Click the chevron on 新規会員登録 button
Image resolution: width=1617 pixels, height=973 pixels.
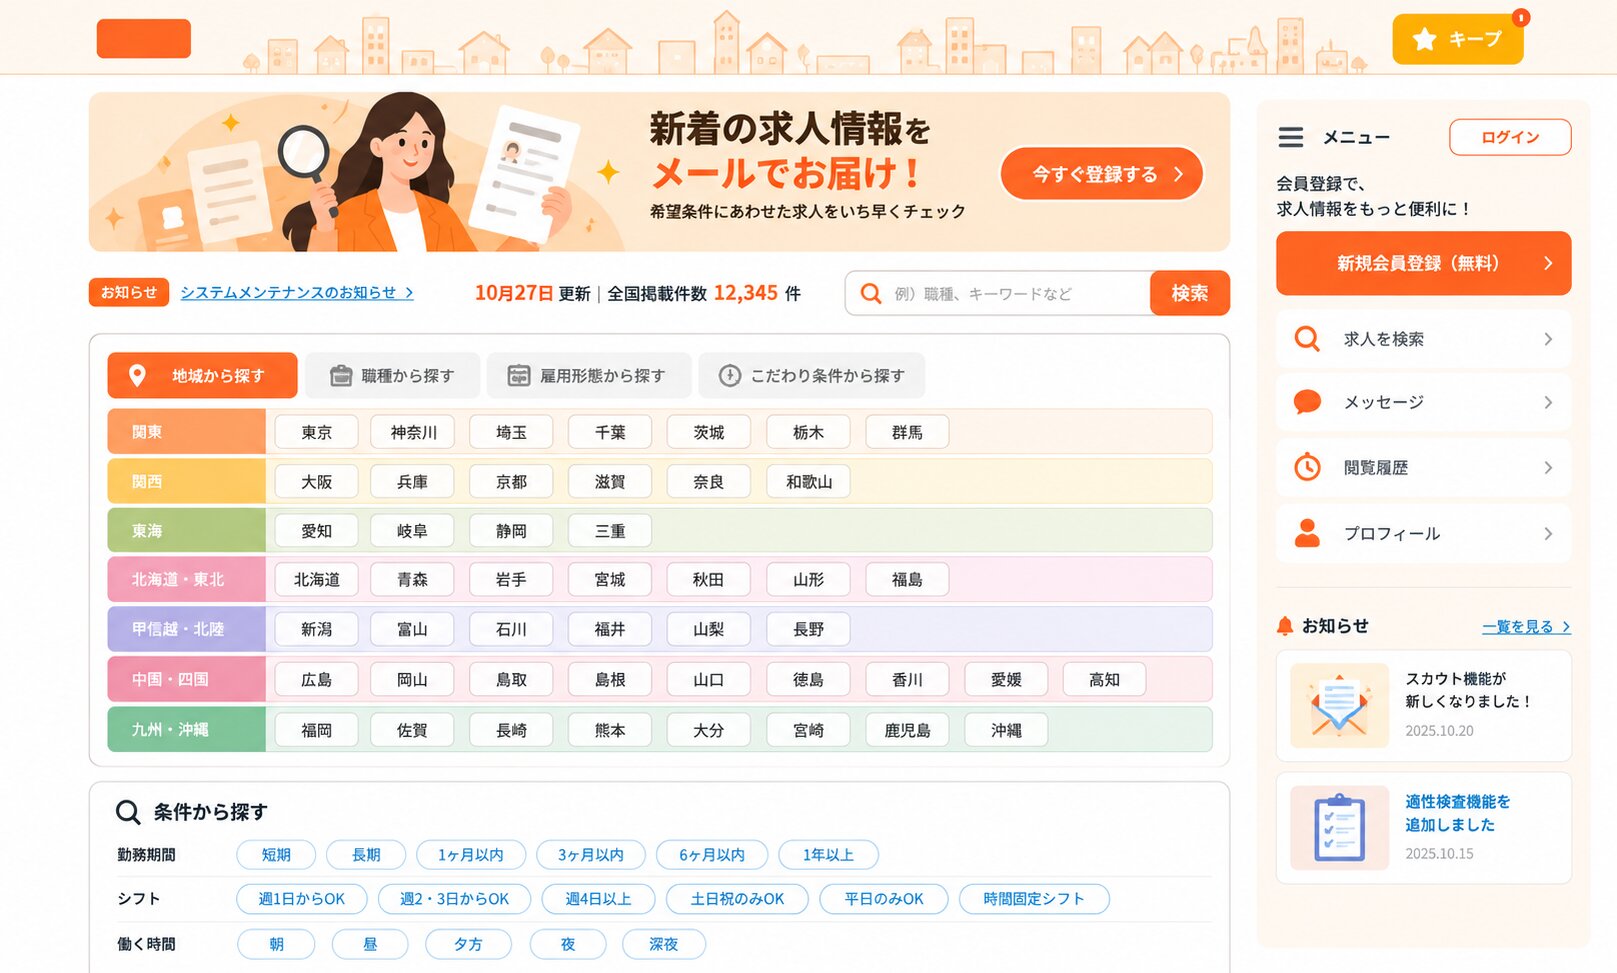pos(1548,263)
